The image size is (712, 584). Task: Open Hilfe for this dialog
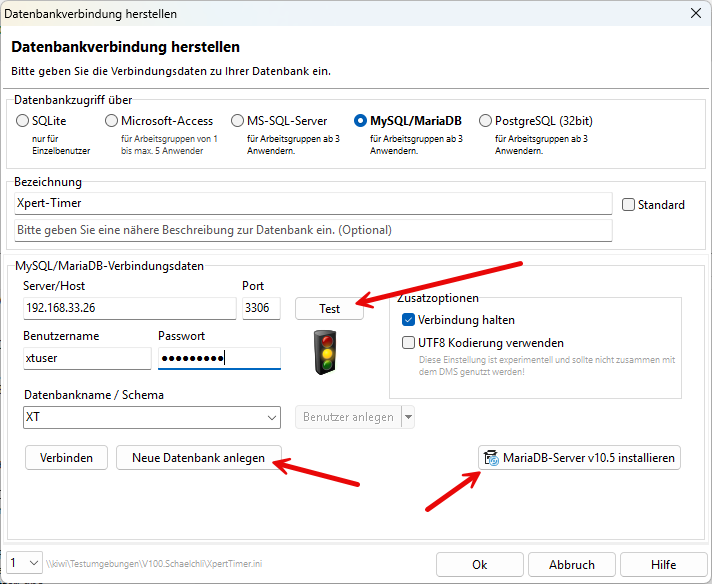click(x=664, y=564)
